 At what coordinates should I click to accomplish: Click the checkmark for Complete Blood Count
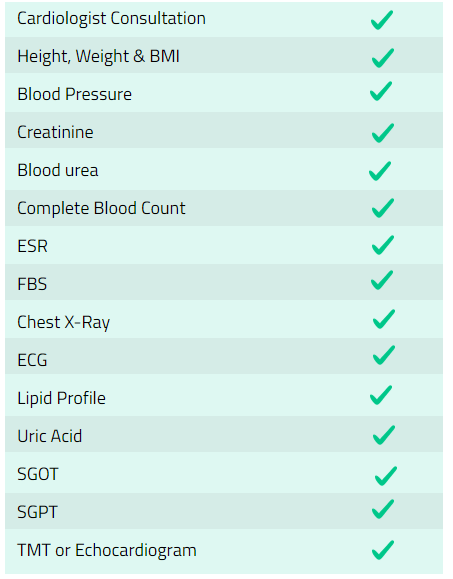383,208
